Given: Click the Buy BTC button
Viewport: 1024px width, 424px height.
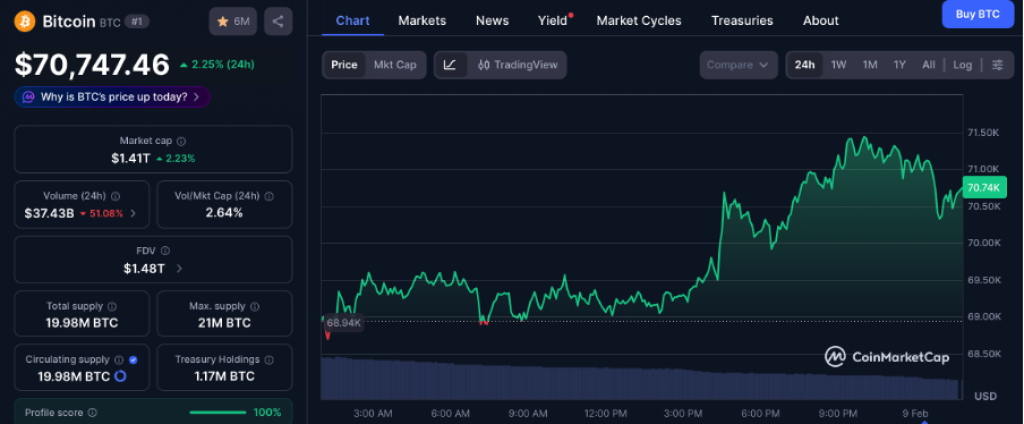Looking at the screenshot, I should point(978,14).
